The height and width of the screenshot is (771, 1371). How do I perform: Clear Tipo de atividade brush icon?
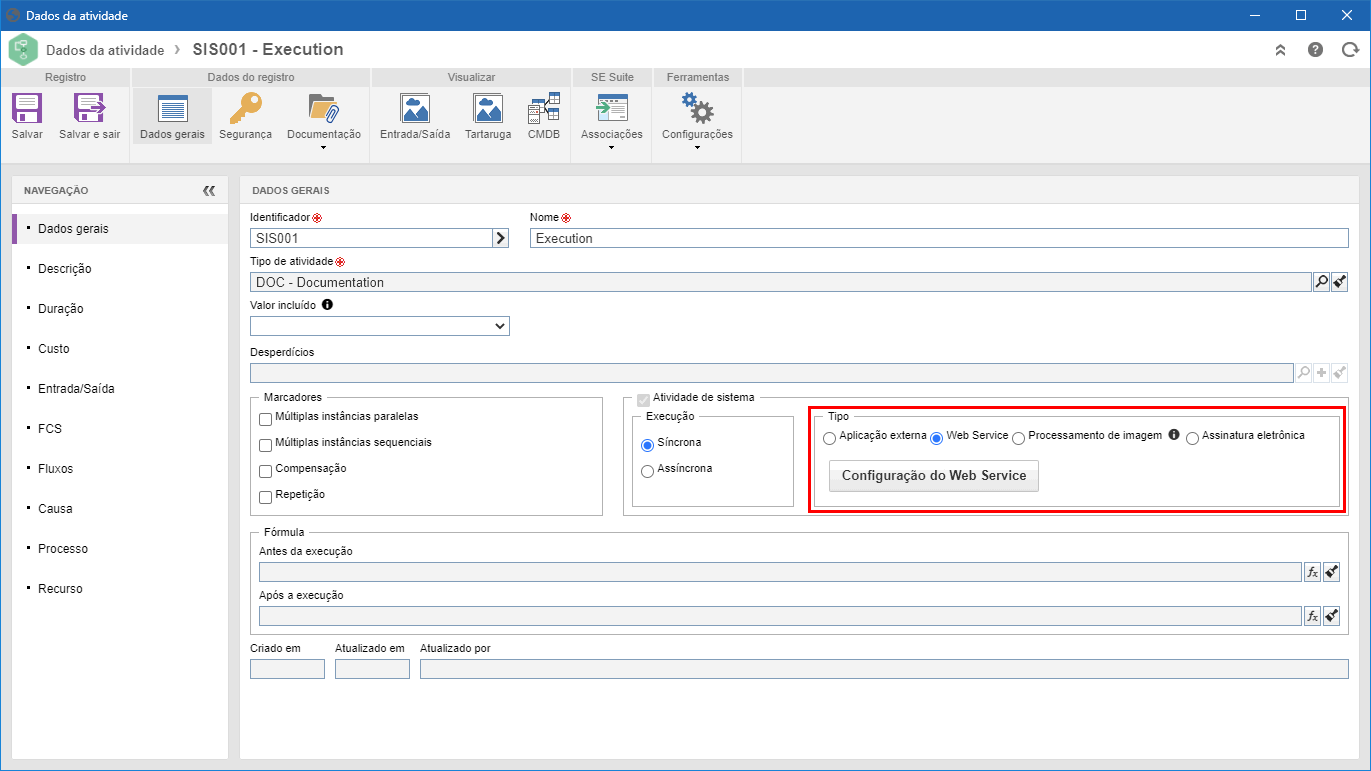click(x=1340, y=282)
